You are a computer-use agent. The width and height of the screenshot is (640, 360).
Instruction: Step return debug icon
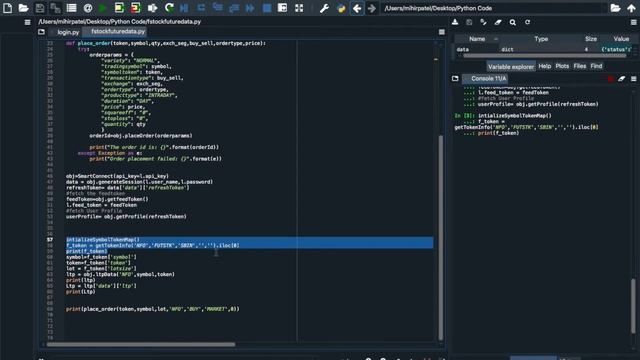point(234,8)
